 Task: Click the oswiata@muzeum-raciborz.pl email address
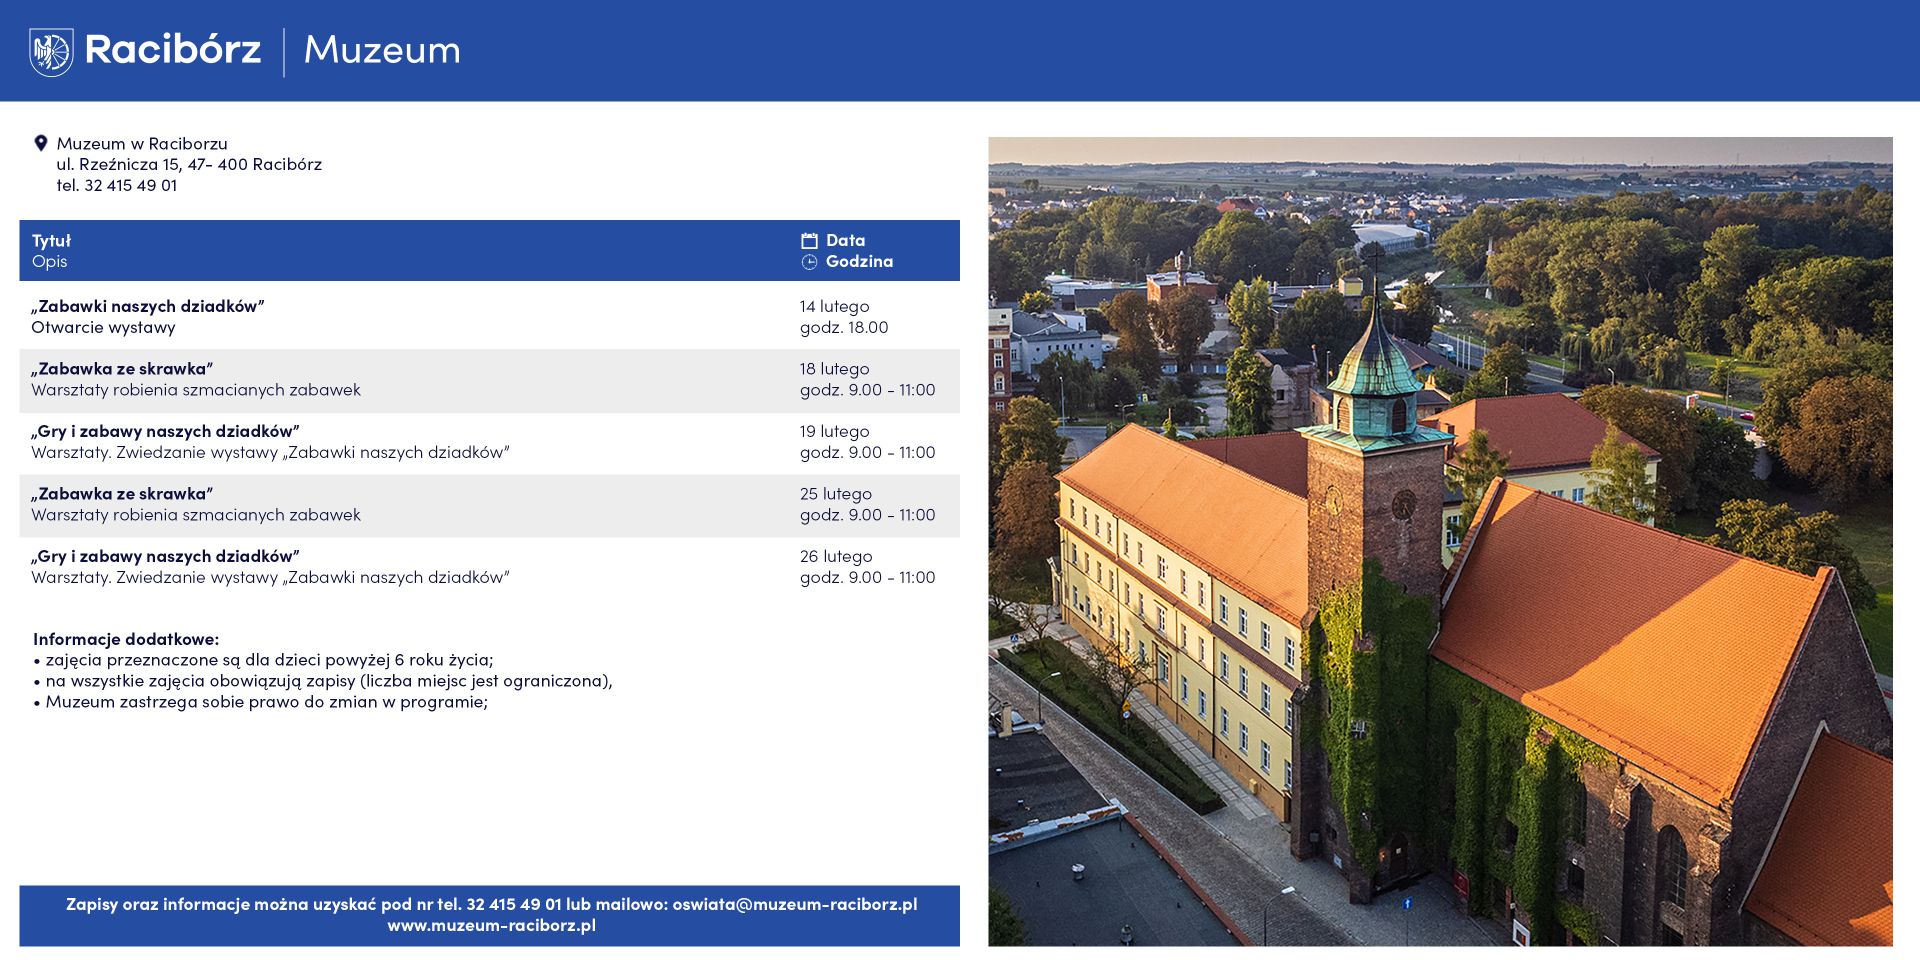coord(795,904)
